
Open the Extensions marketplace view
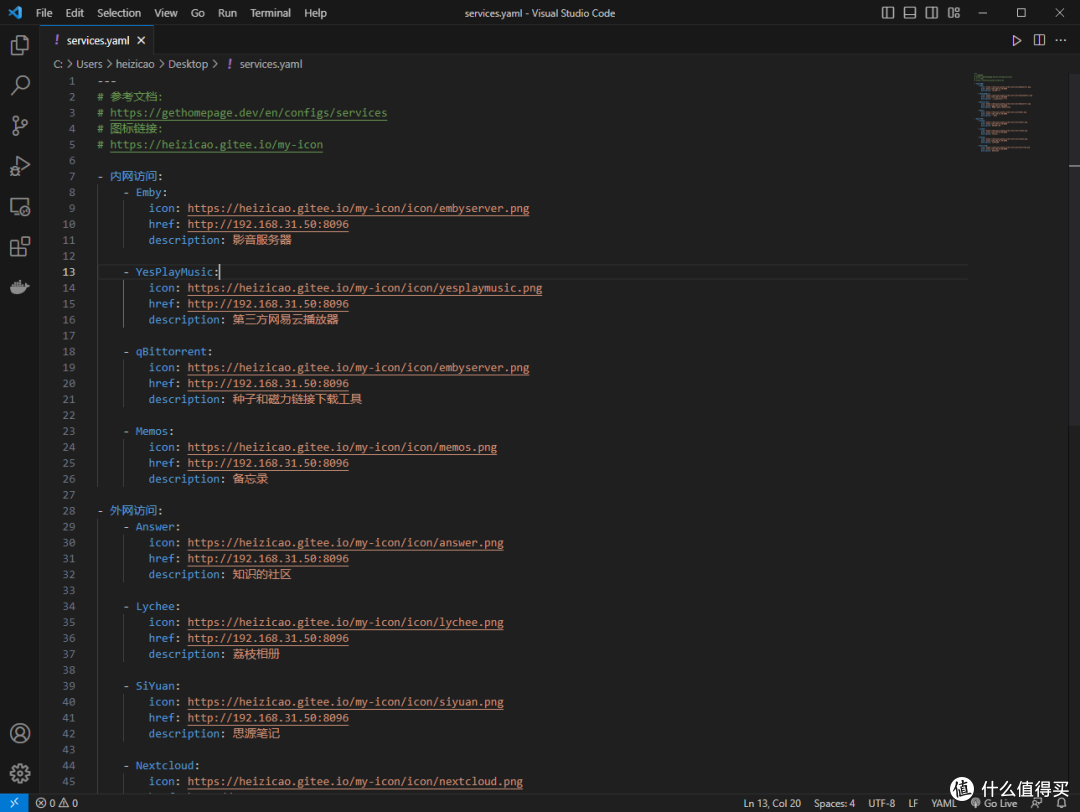[x=20, y=247]
